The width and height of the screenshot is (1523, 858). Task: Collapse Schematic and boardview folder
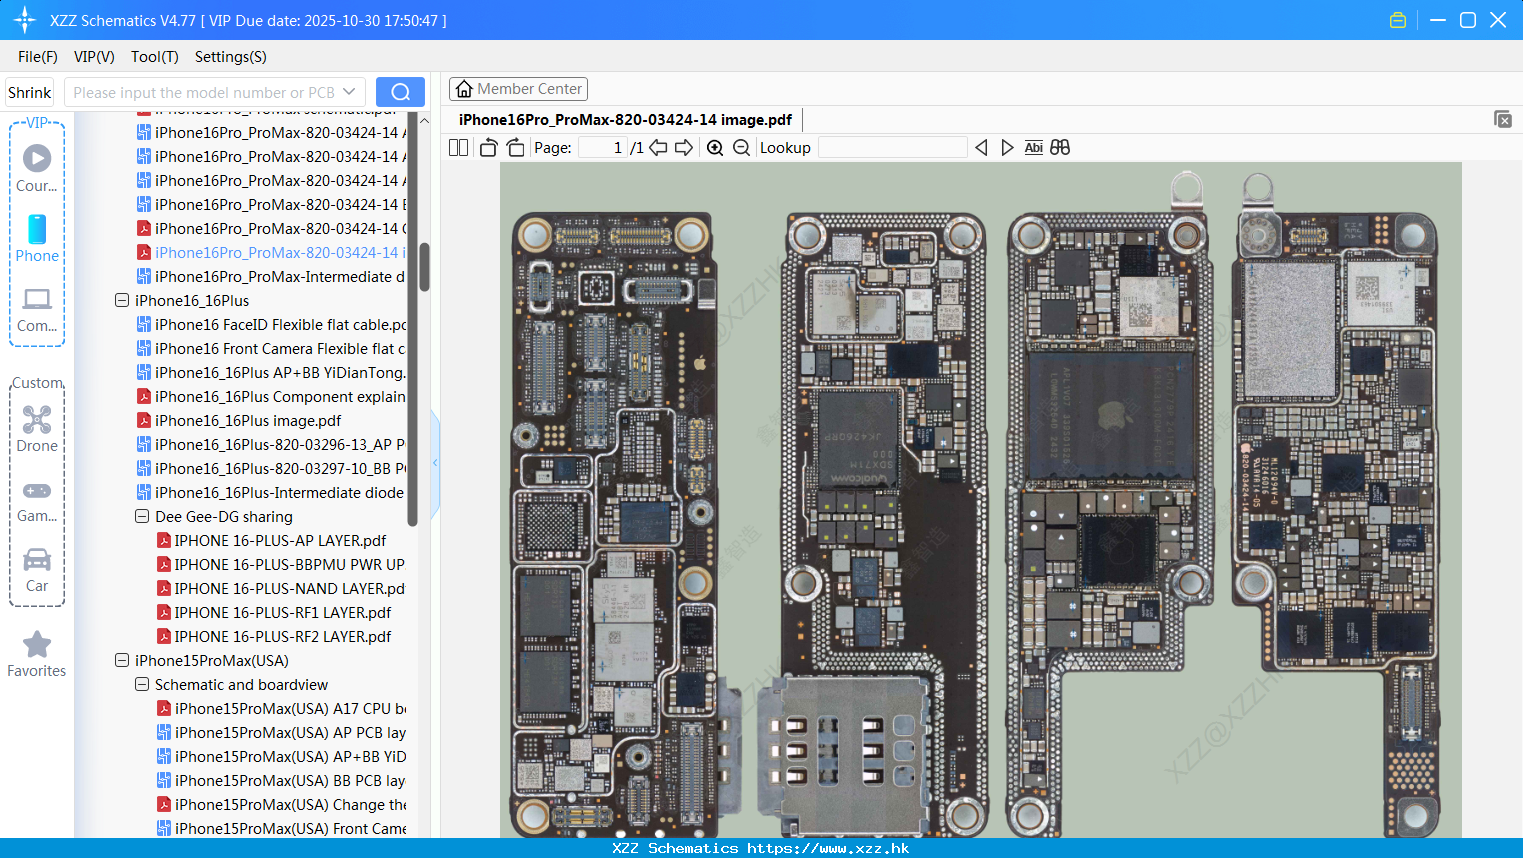pyautogui.click(x=142, y=684)
